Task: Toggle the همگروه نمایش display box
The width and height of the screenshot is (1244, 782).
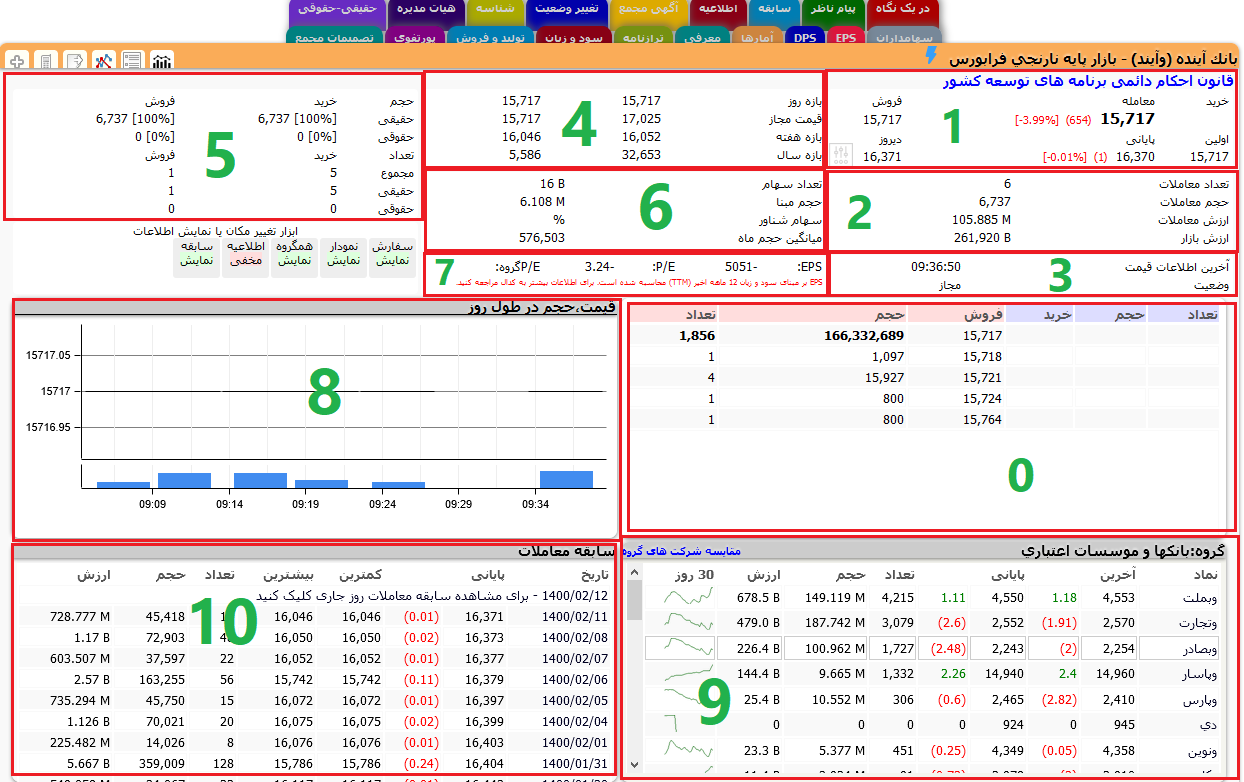Action: (x=295, y=254)
